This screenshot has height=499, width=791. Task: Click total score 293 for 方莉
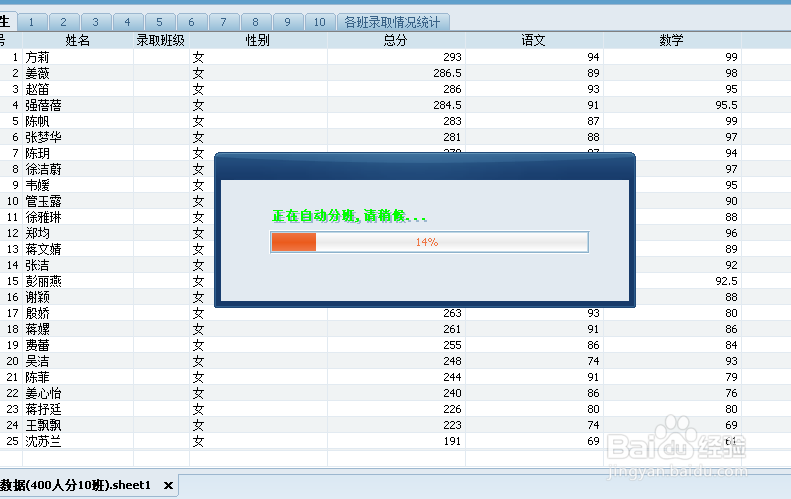point(452,58)
